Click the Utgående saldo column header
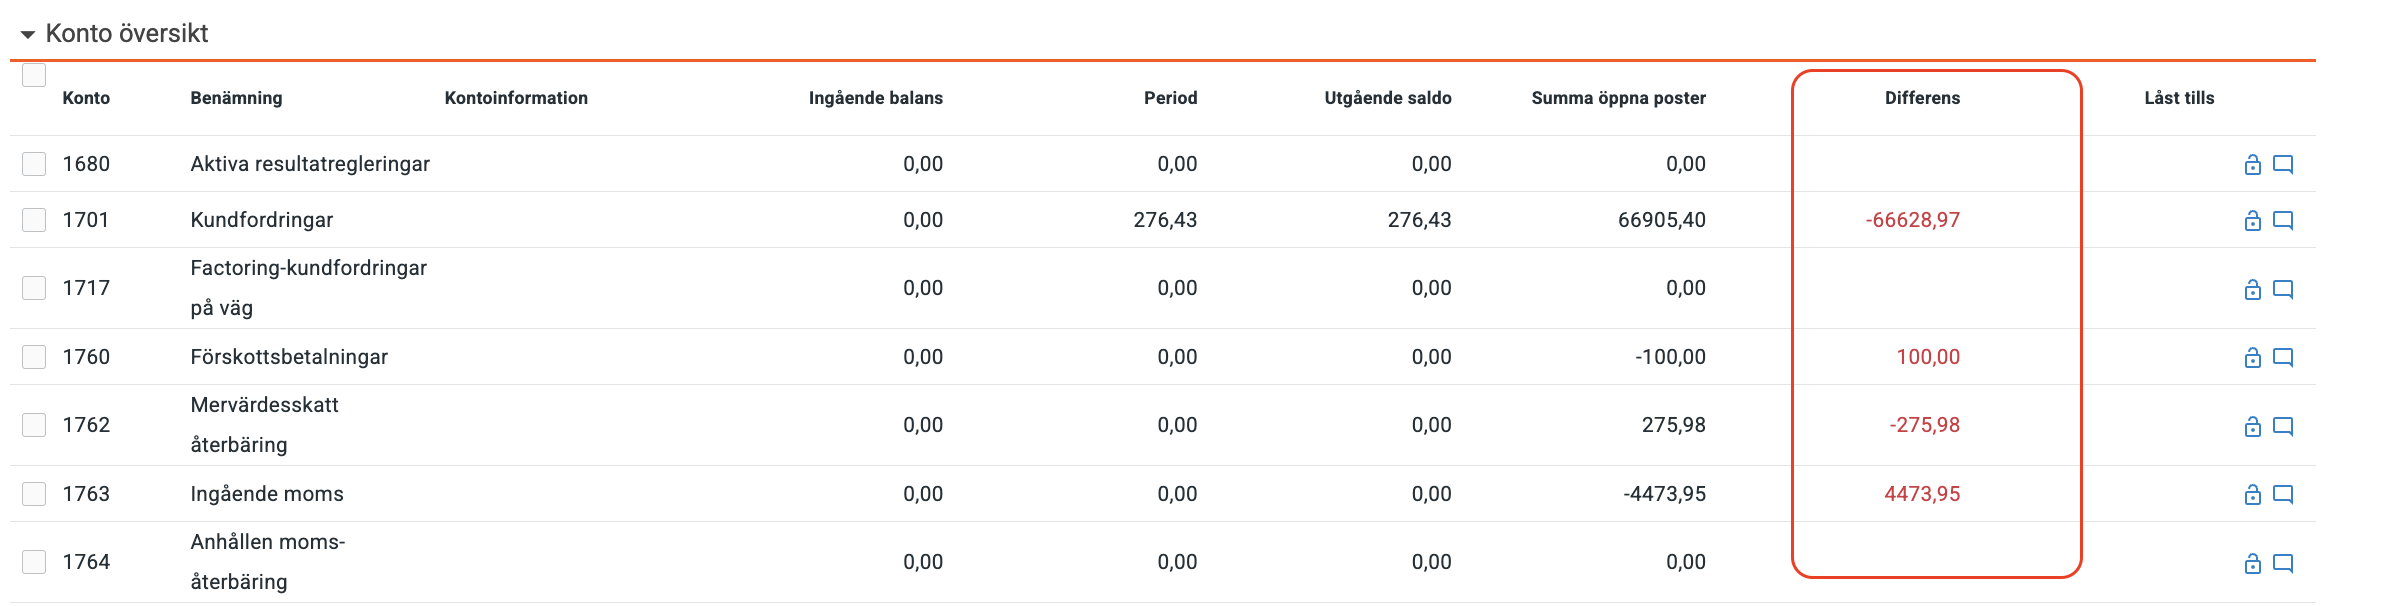The width and height of the screenshot is (2386, 606). [1387, 98]
